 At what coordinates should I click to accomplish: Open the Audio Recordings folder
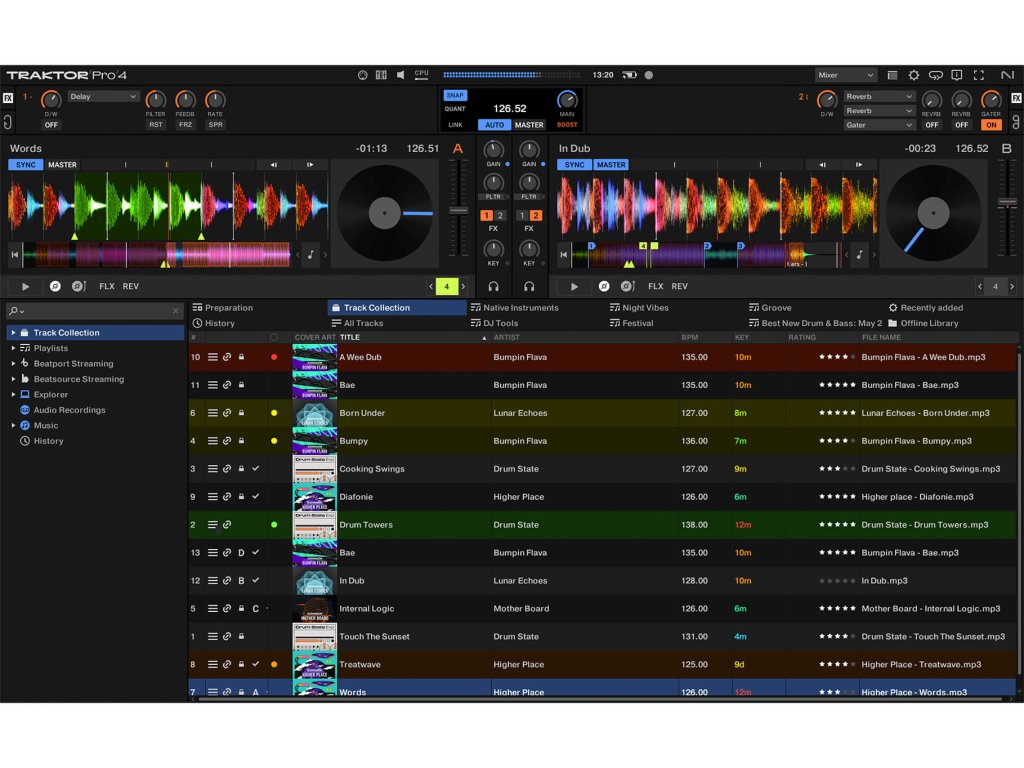69,410
